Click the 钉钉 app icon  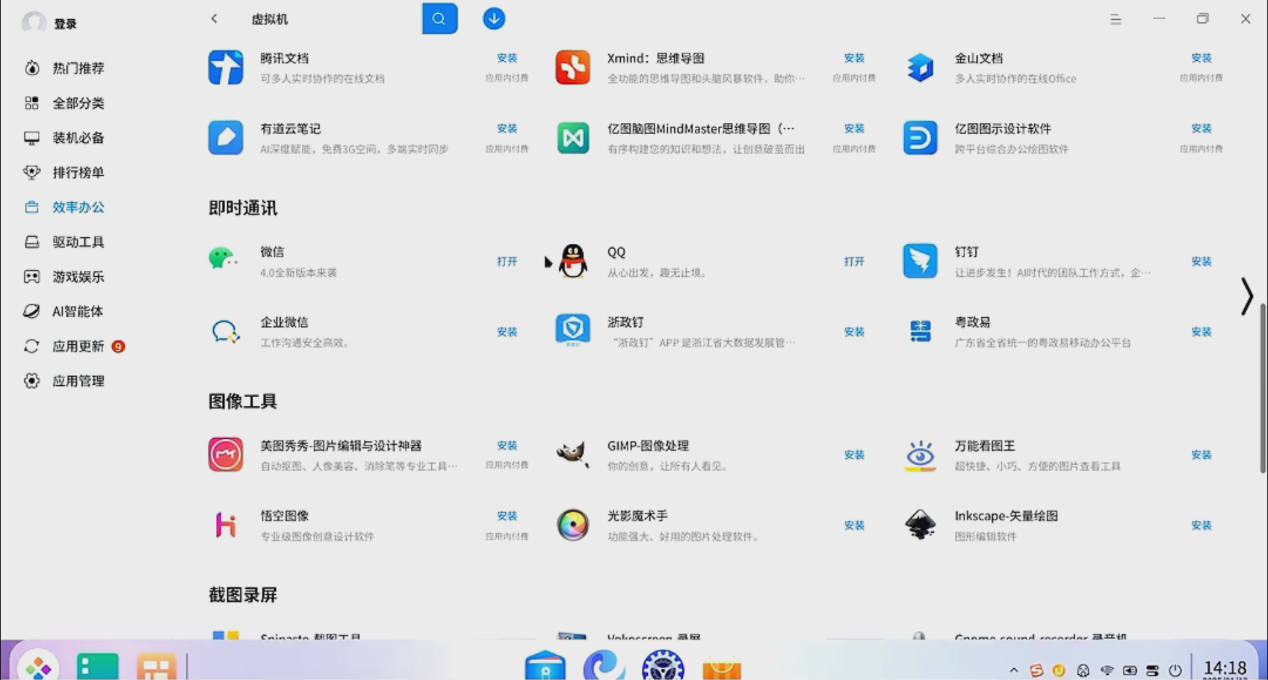(920, 261)
